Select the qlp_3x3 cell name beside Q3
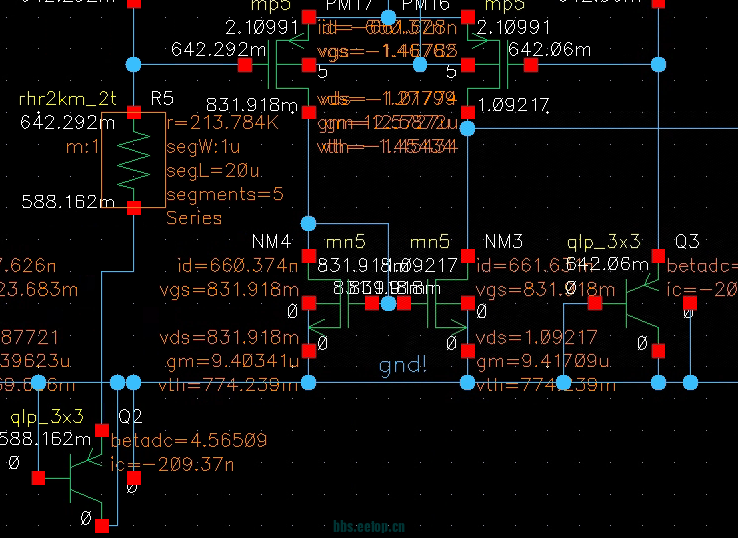This screenshot has height=538, width=738. (604, 241)
